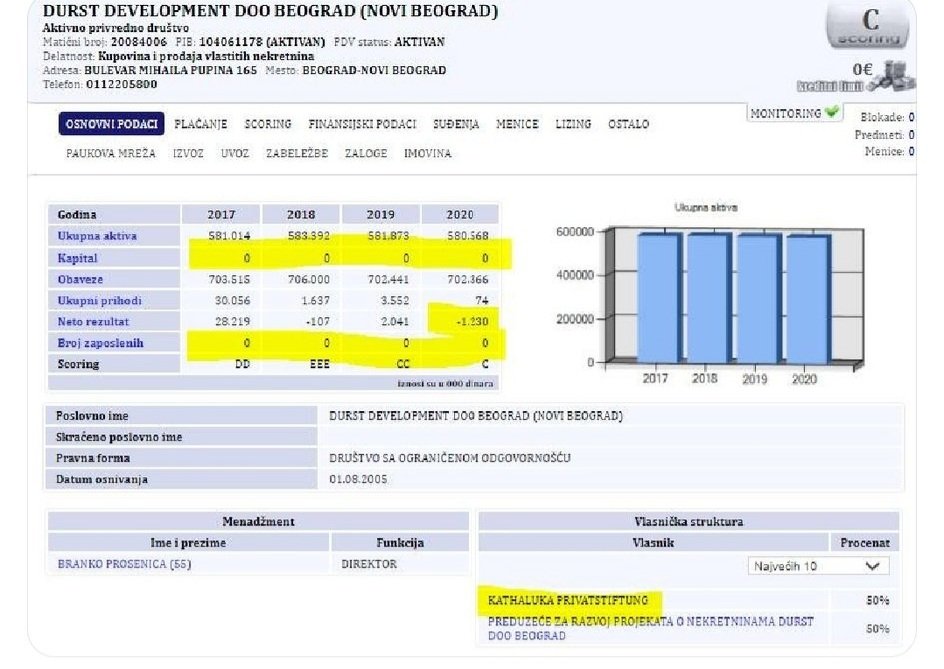Screen dimensions: 944x669
Task: Click the 2020 column header
Action: 460,214
